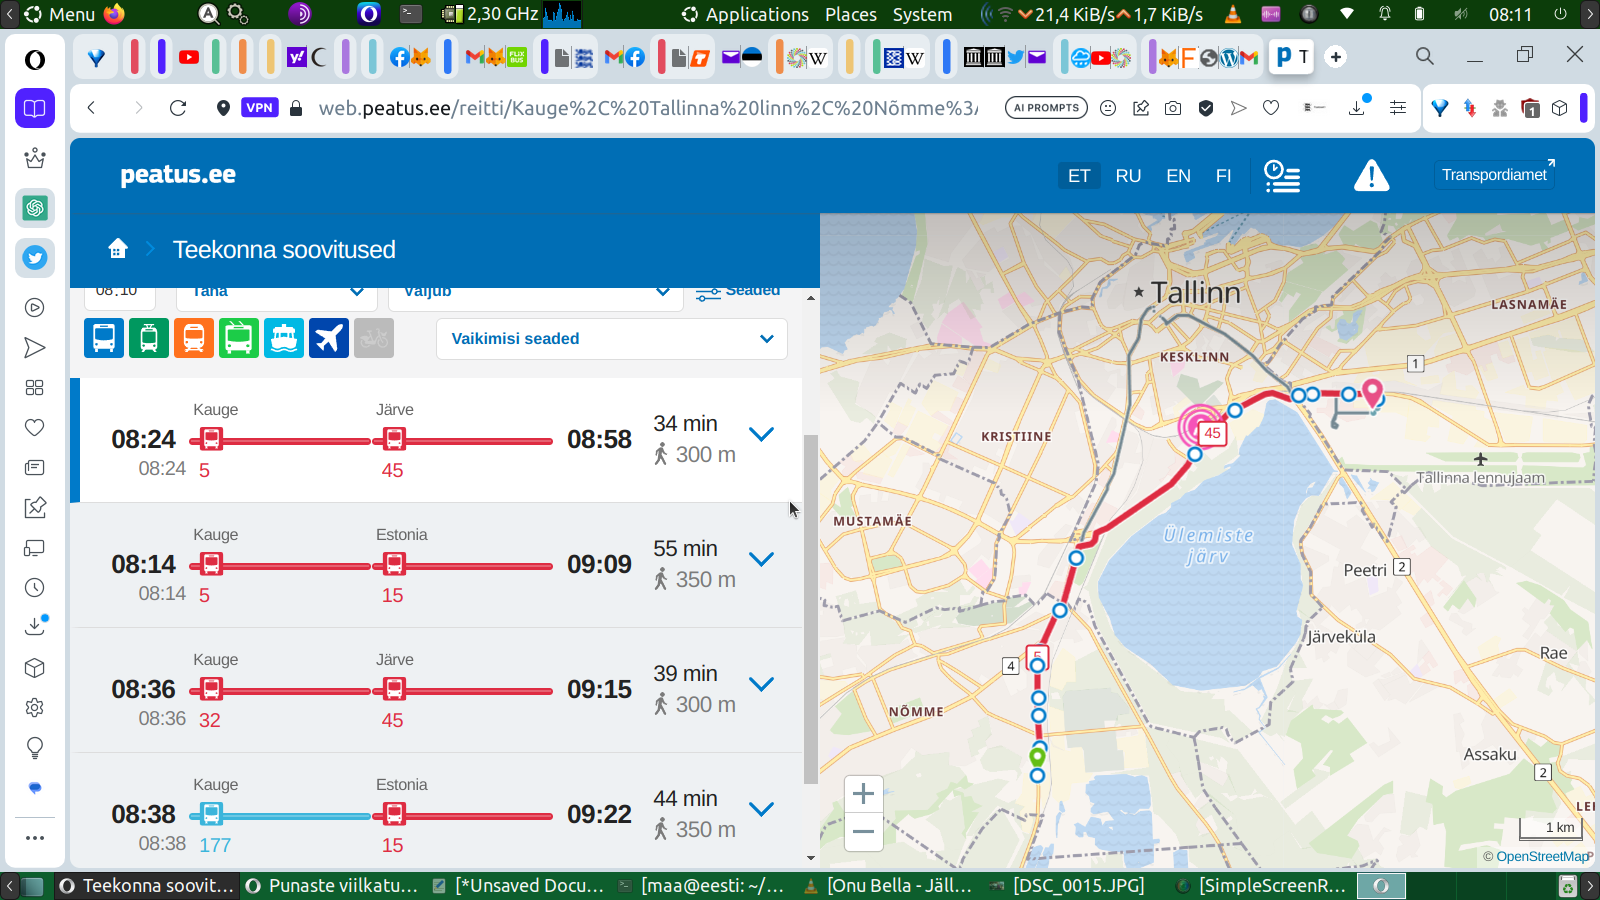Open sidebar Settings gear icon
Image resolution: width=1600 pixels, height=900 pixels.
35,708
